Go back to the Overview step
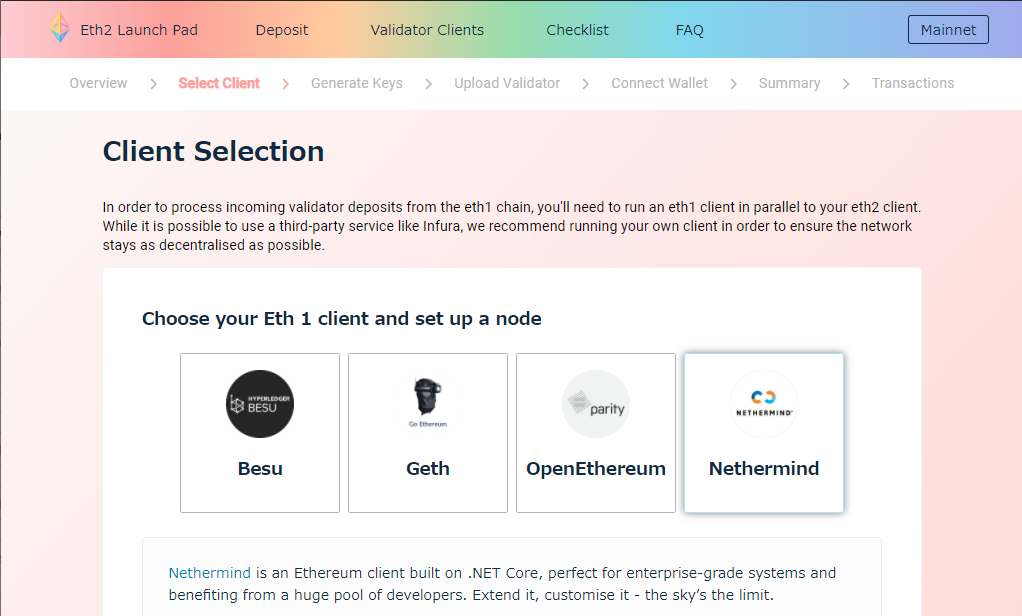 coord(98,83)
